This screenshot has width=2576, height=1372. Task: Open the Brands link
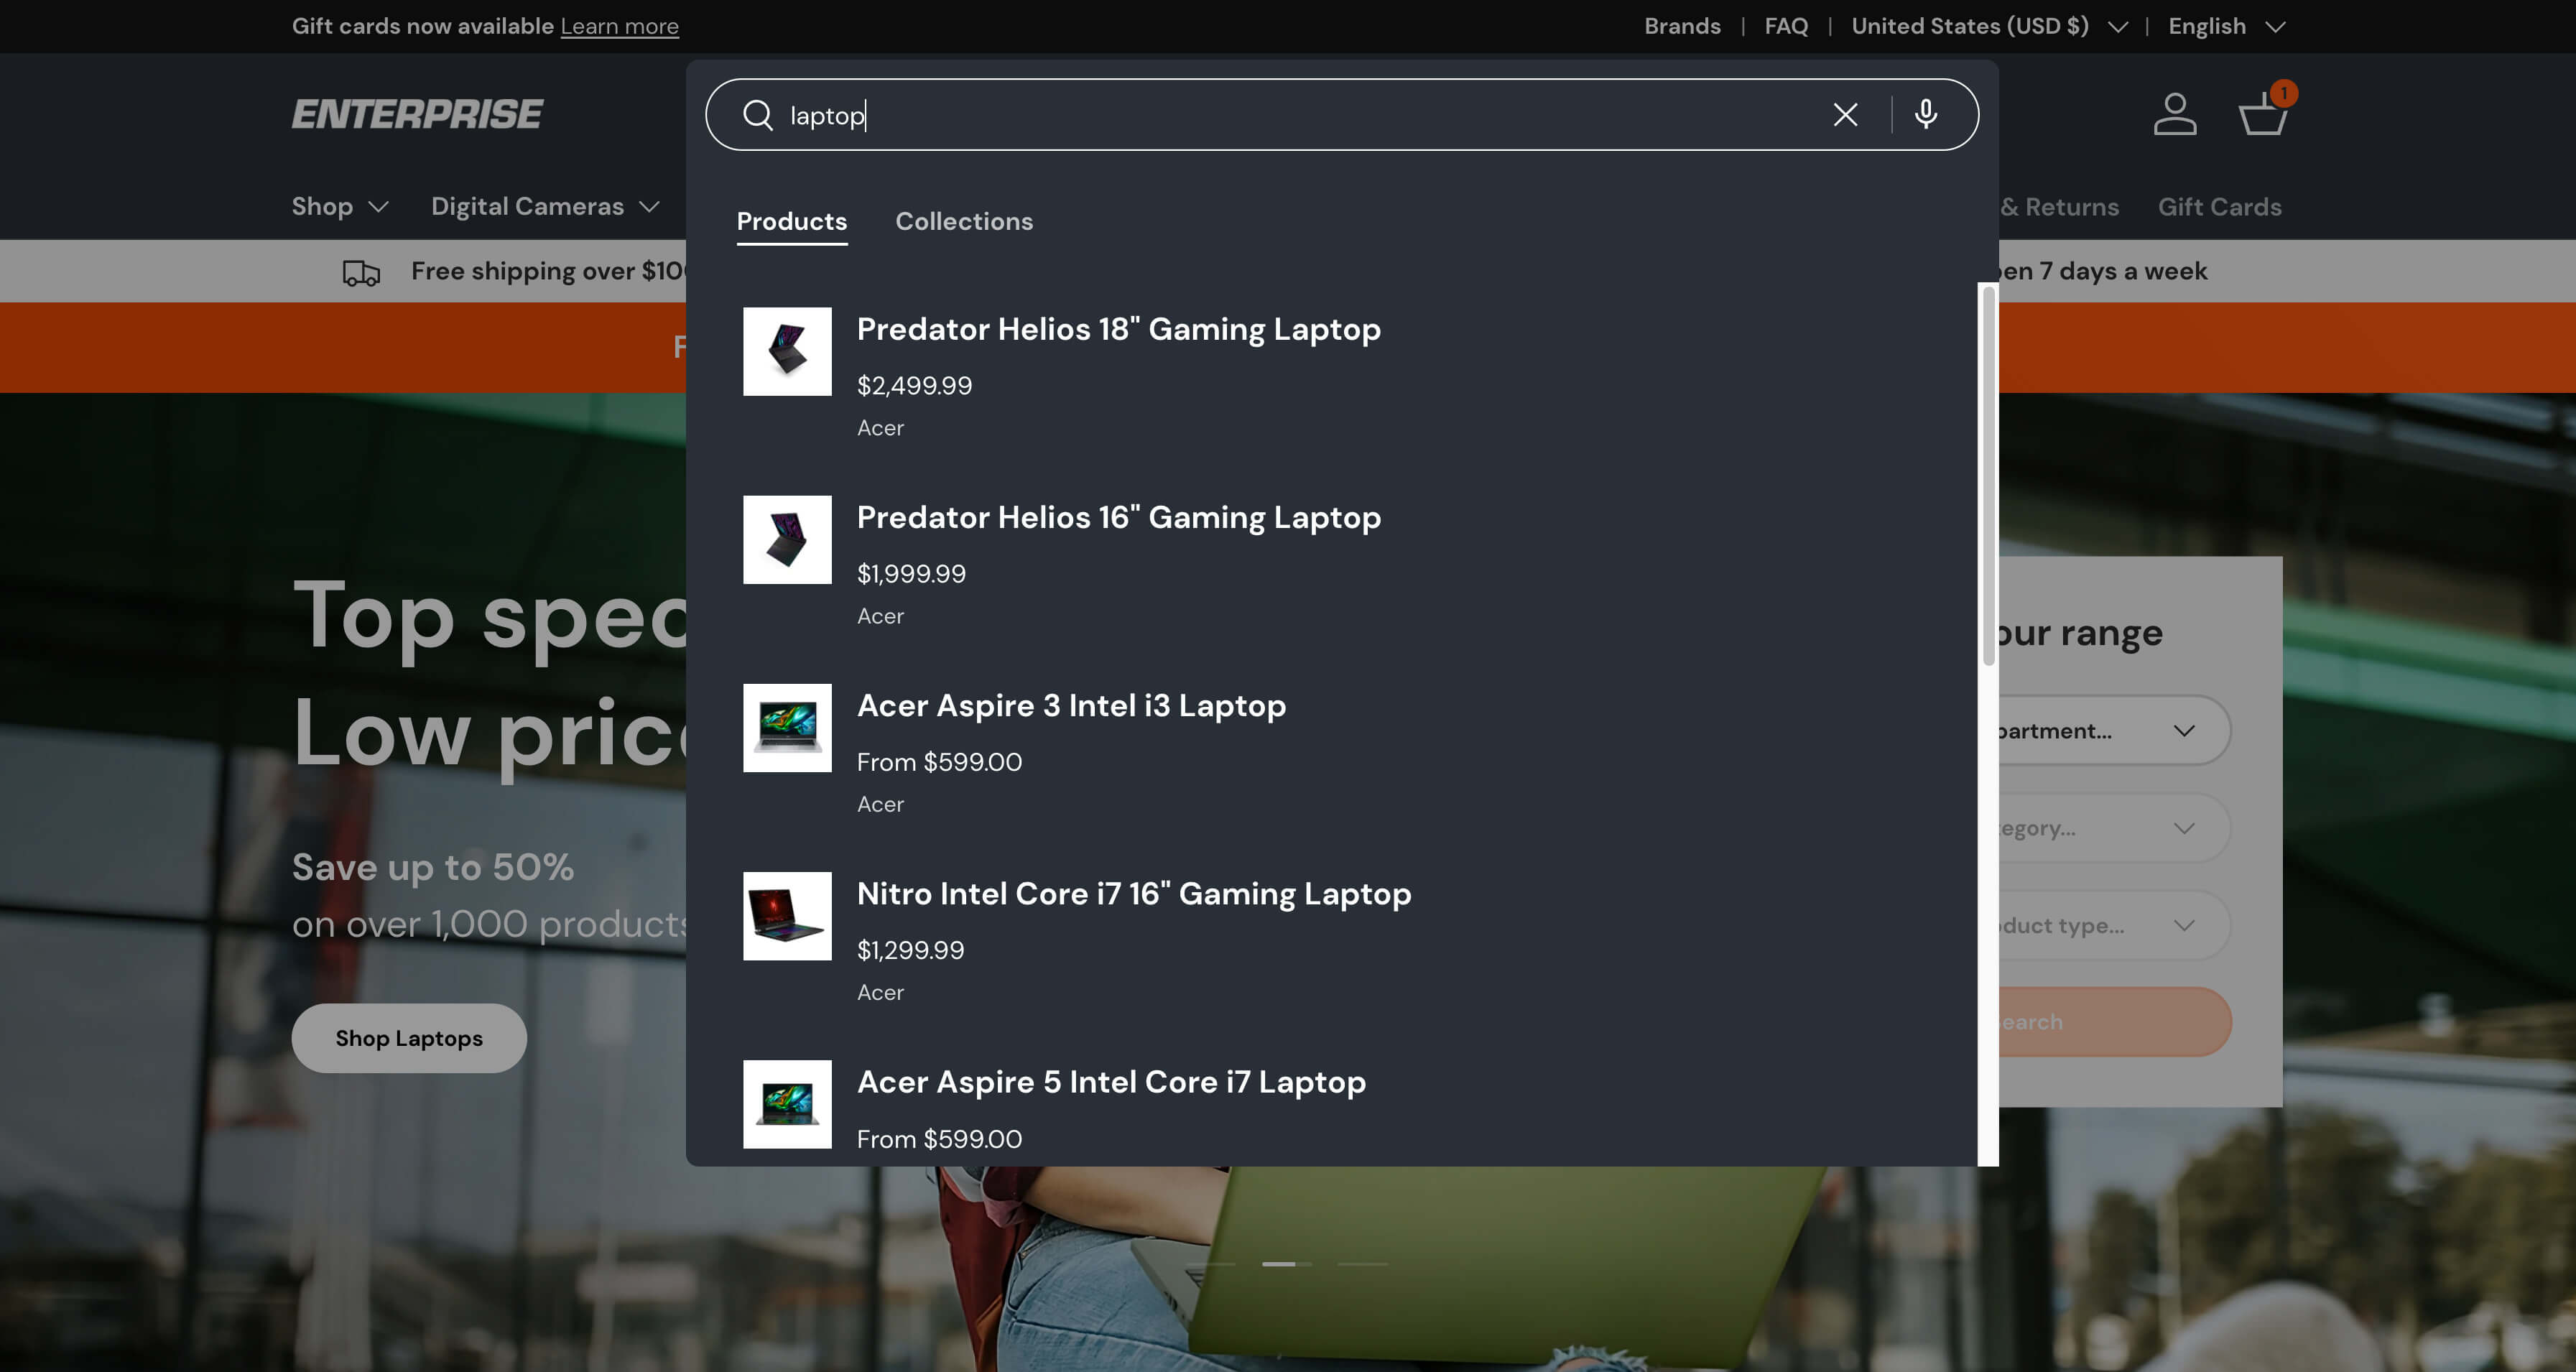[x=1682, y=26]
